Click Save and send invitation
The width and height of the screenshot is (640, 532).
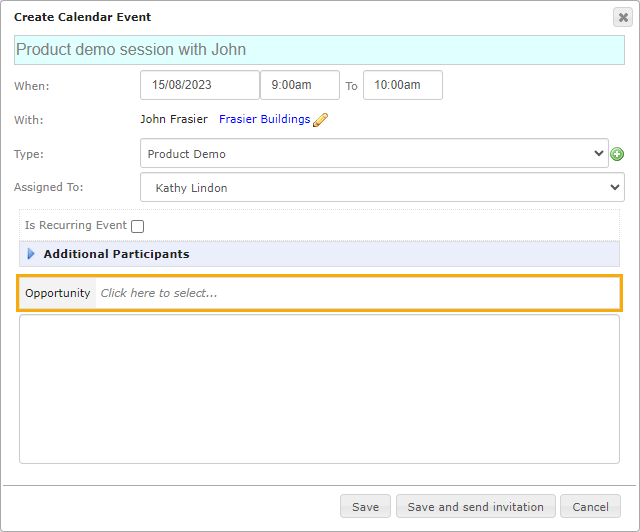click(476, 506)
